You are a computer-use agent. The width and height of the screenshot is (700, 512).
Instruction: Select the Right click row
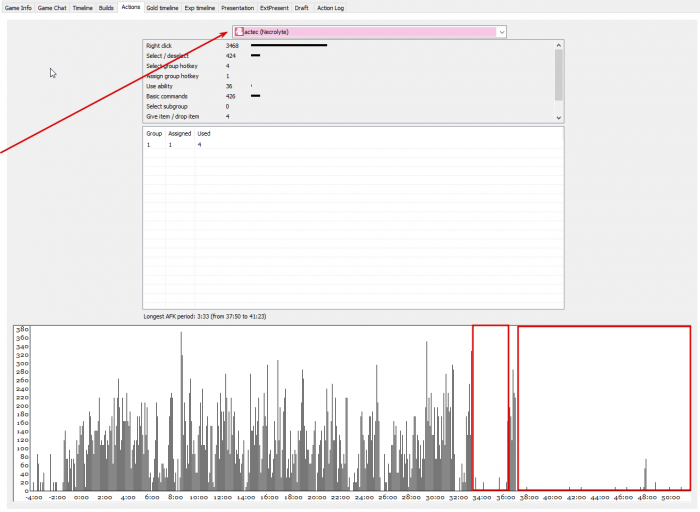pos(348,46)
